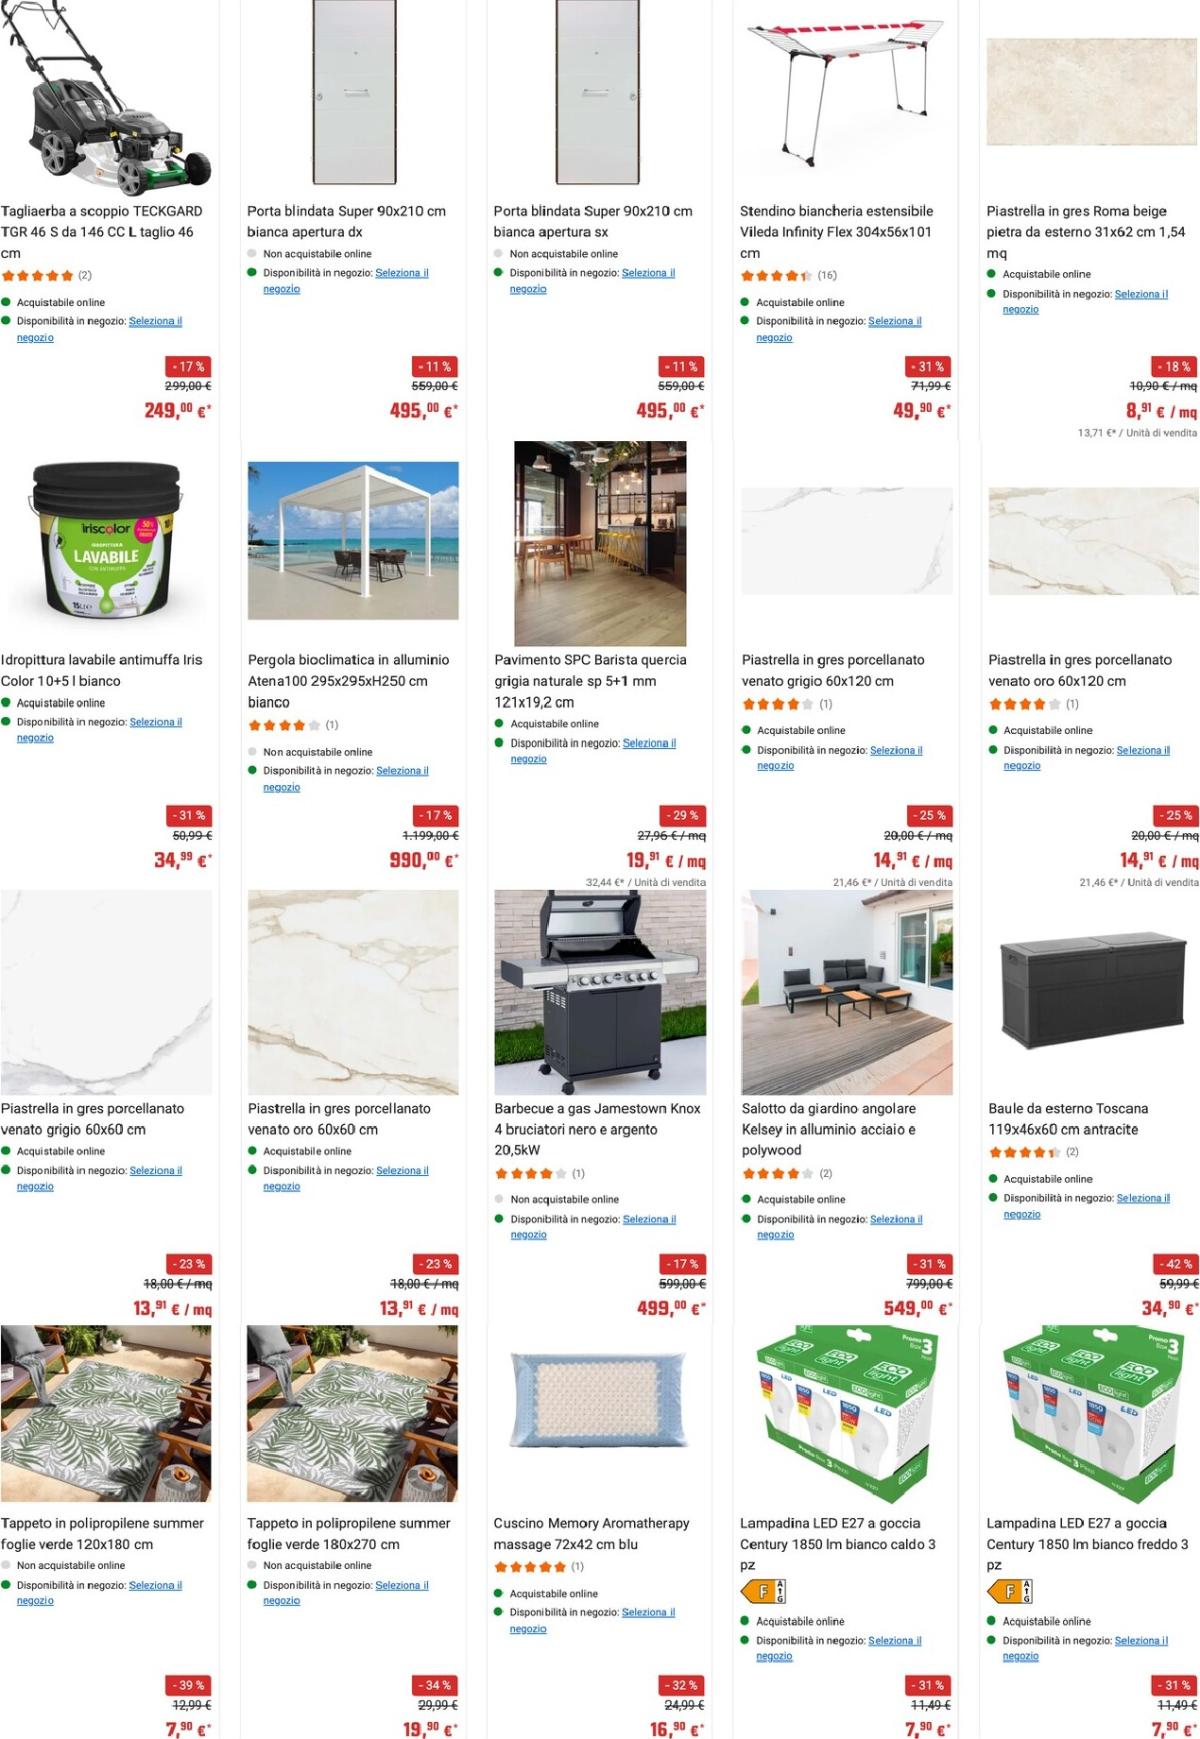Image resolution: width=1200 pixels, height=1739 pixels.
Task: Click the star rating of Cuscino Memory Aromatherapy
Action: click(x=530, y=1566)
